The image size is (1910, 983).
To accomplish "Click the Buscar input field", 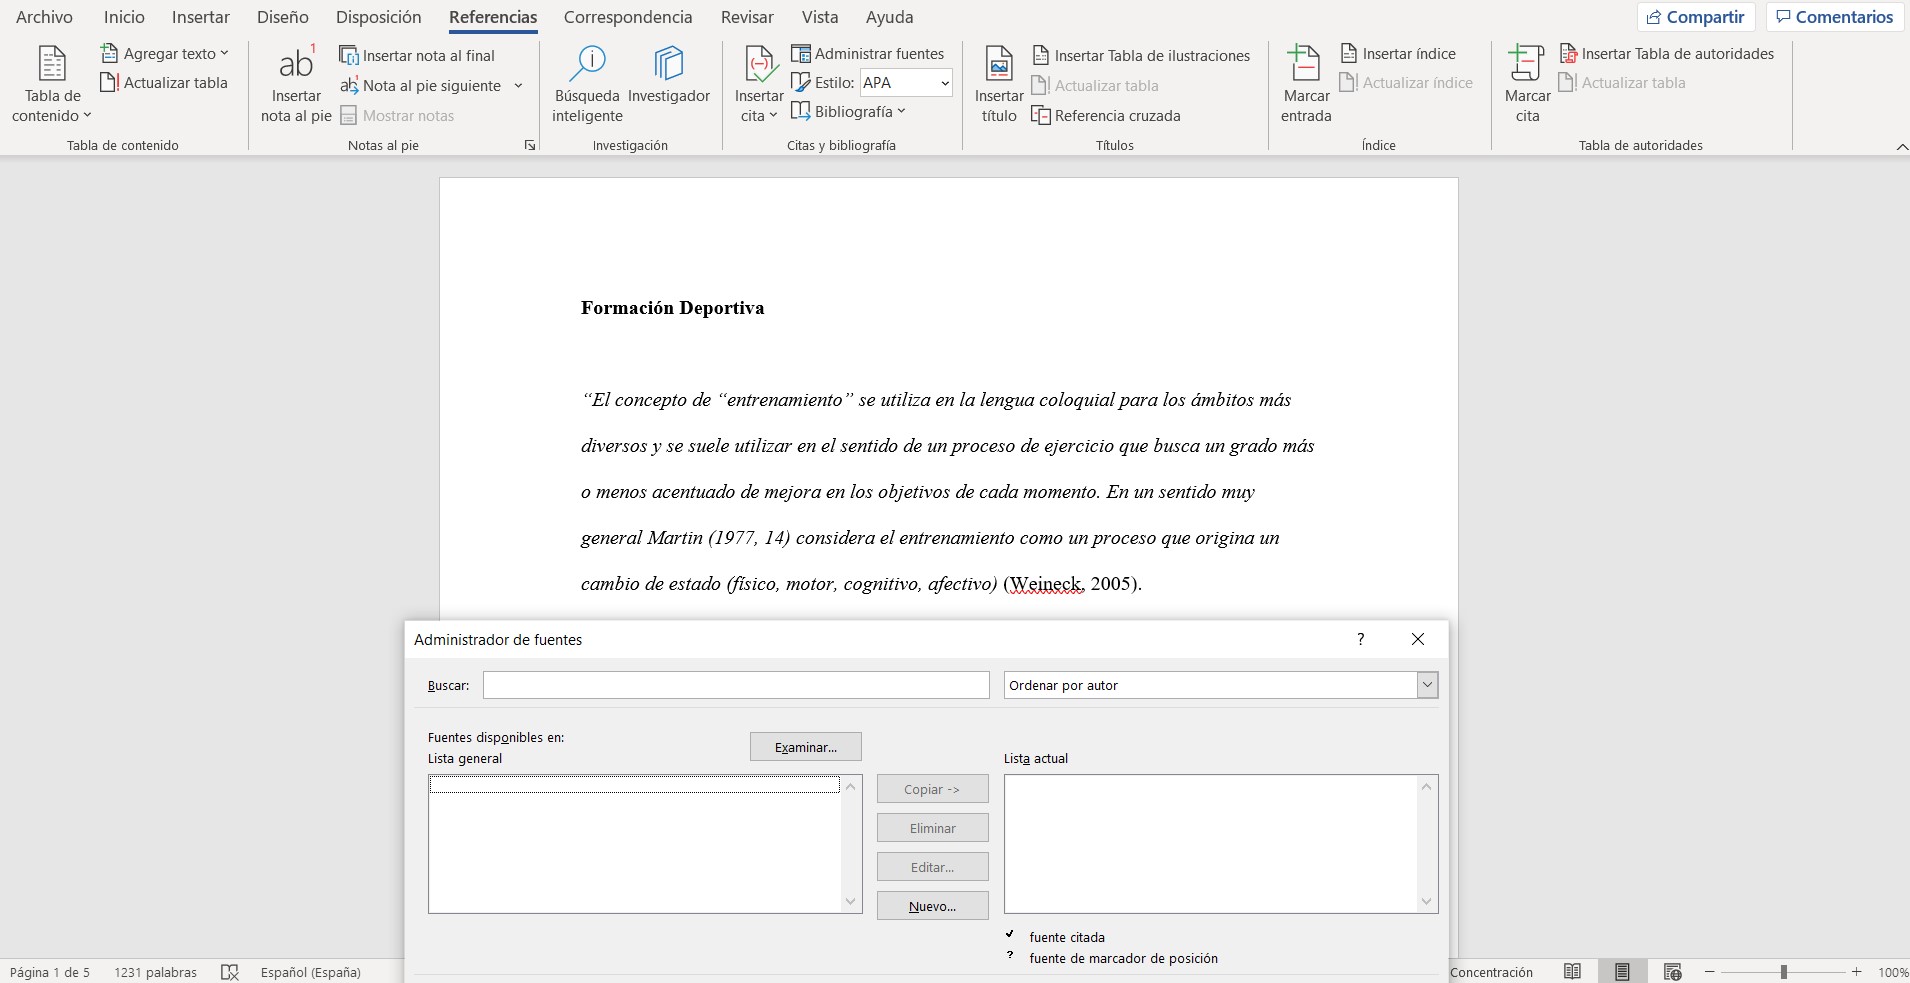I will point(736,685).
